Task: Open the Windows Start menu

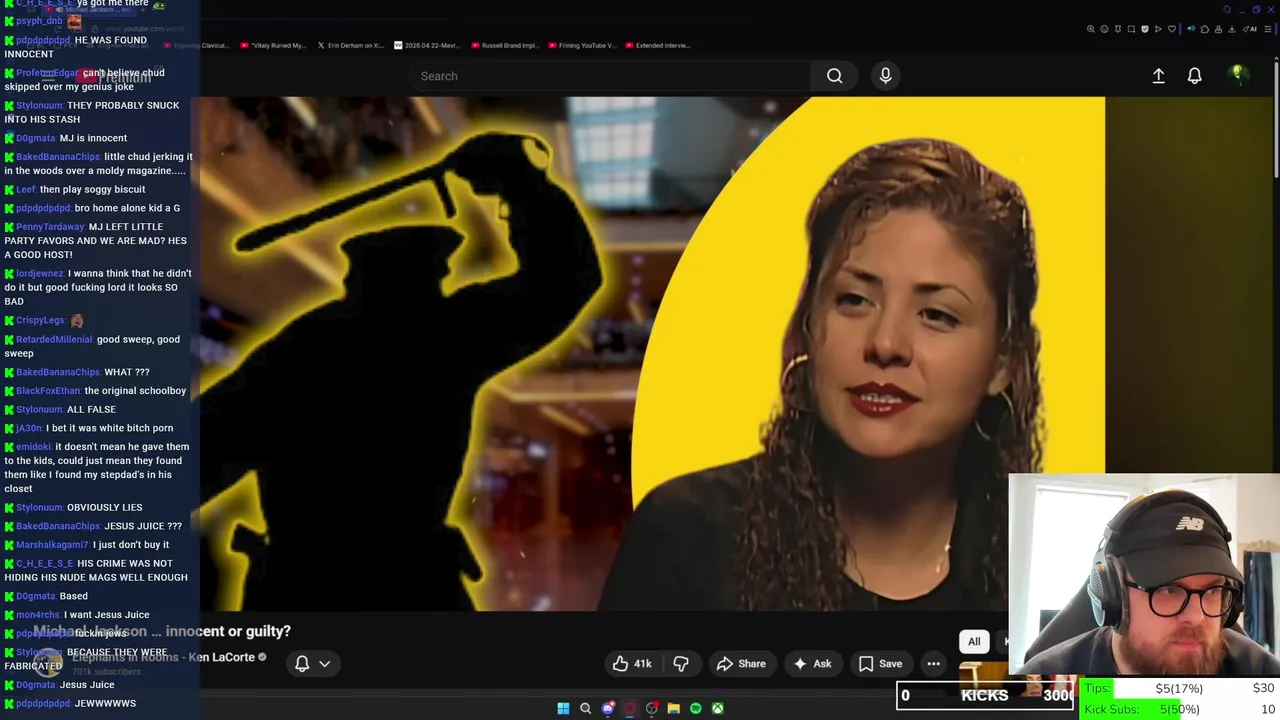Action: [563, 708]
